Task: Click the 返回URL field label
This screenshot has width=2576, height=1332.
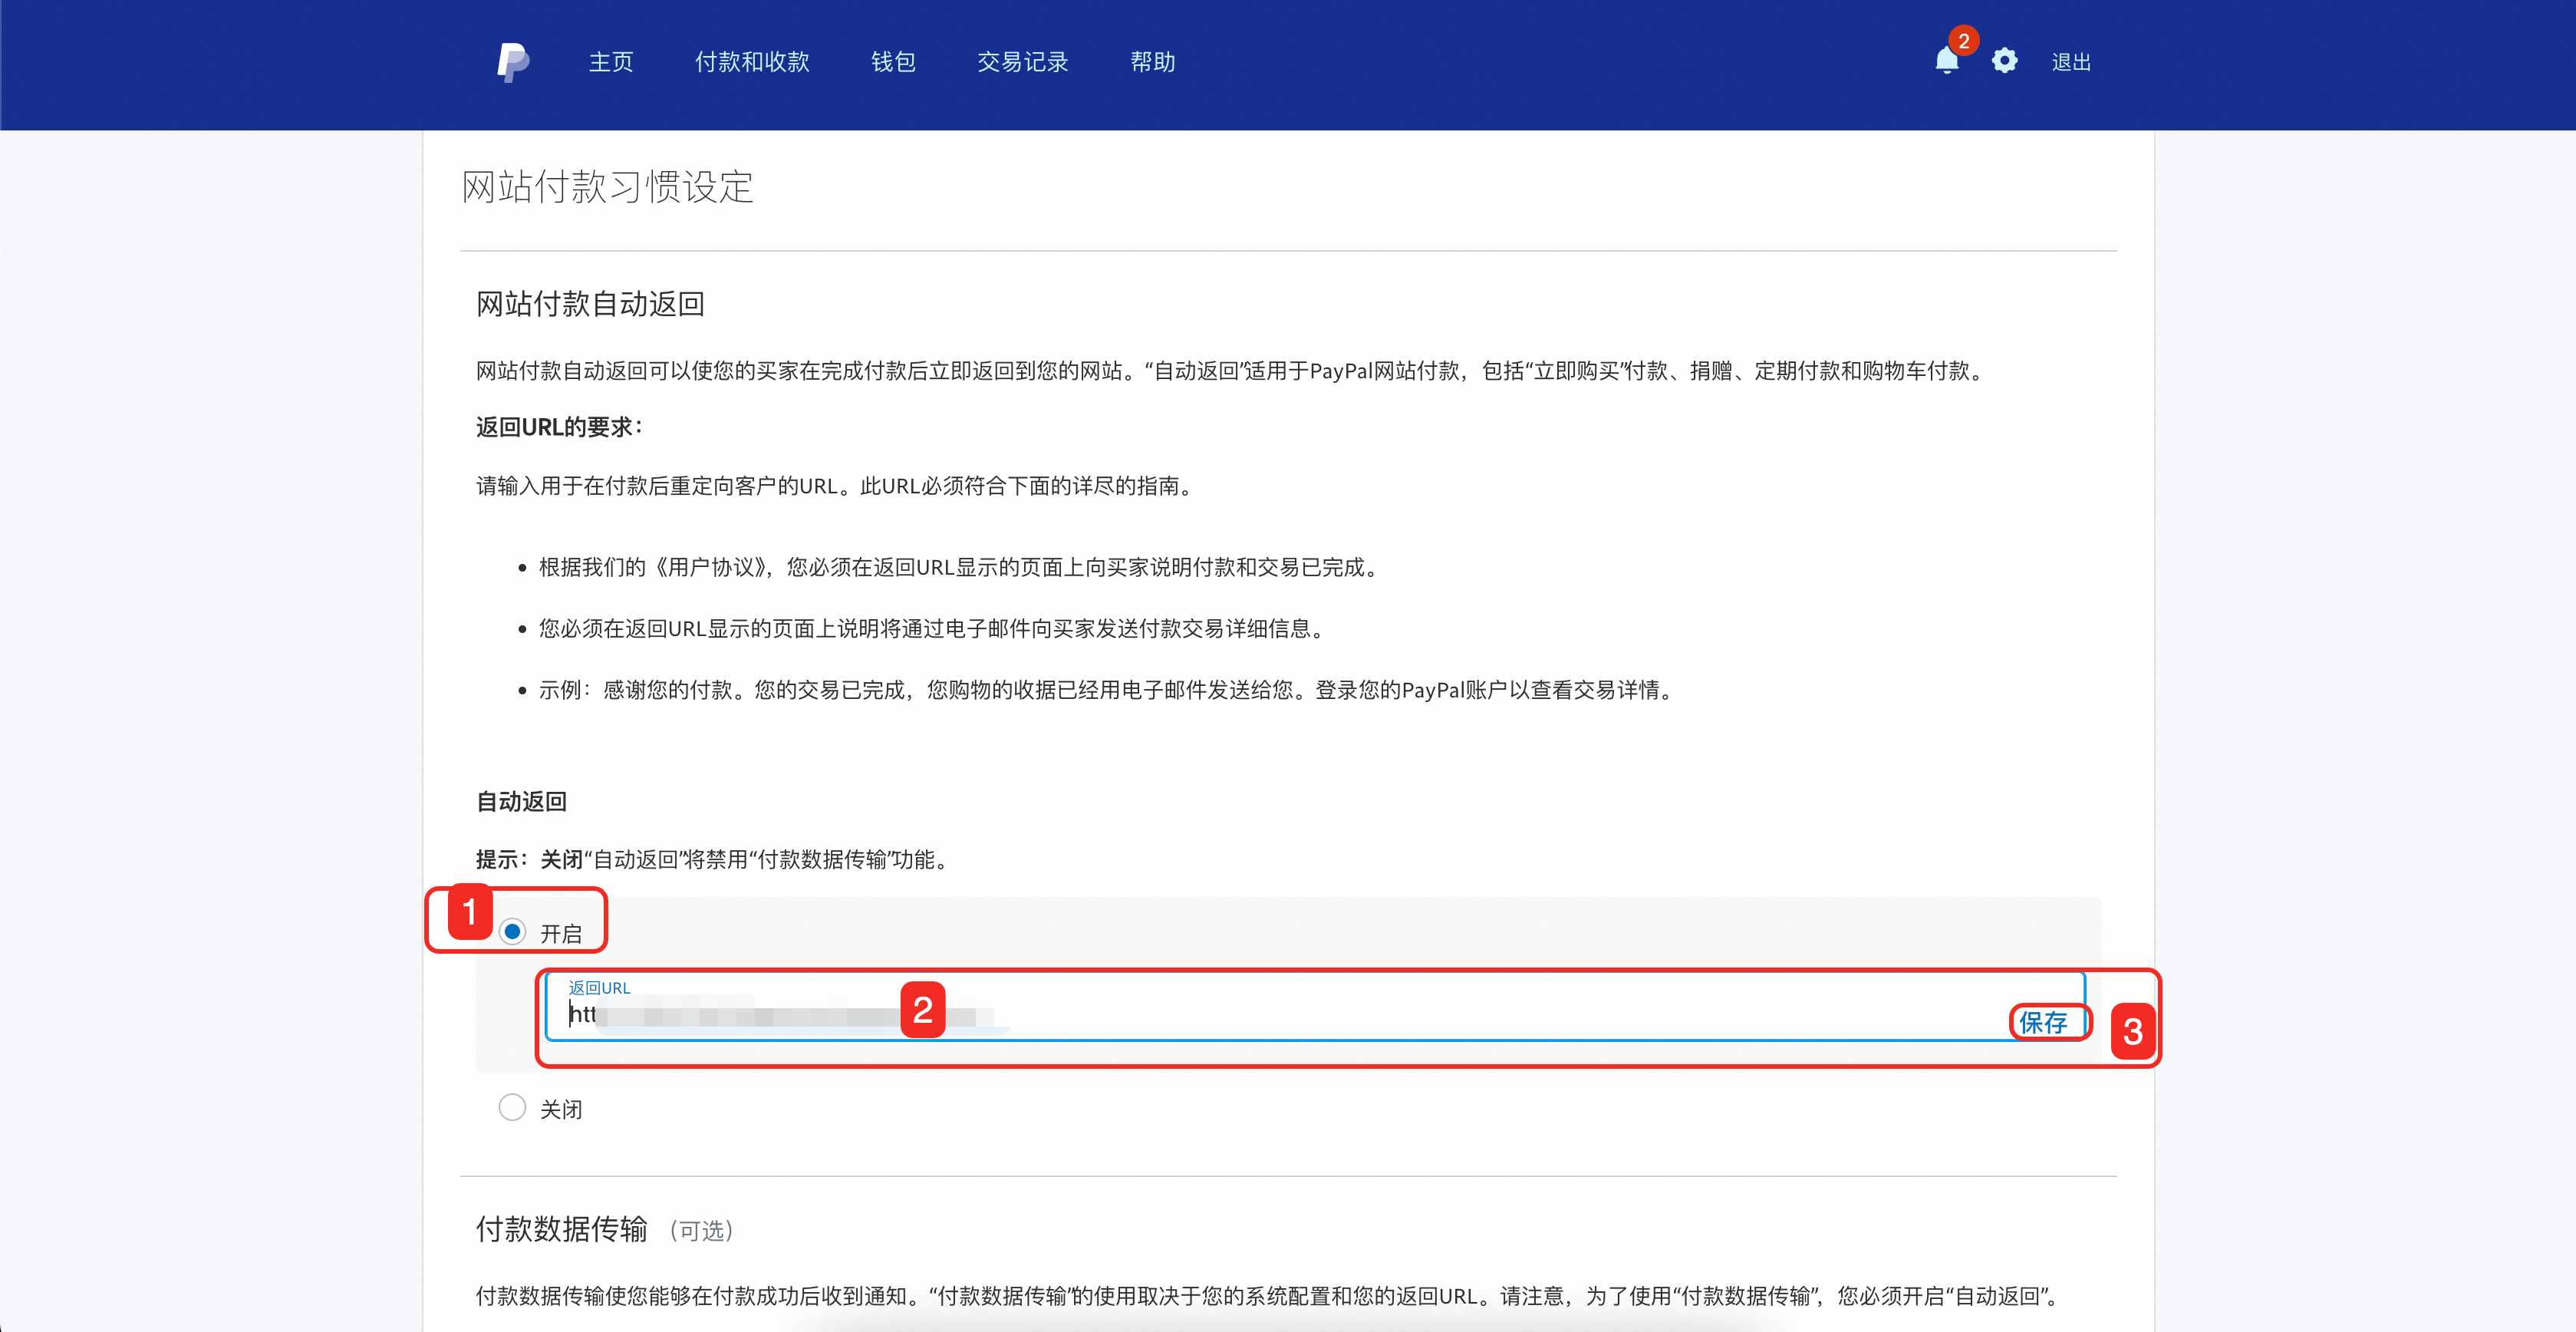Action: (599, 987)
